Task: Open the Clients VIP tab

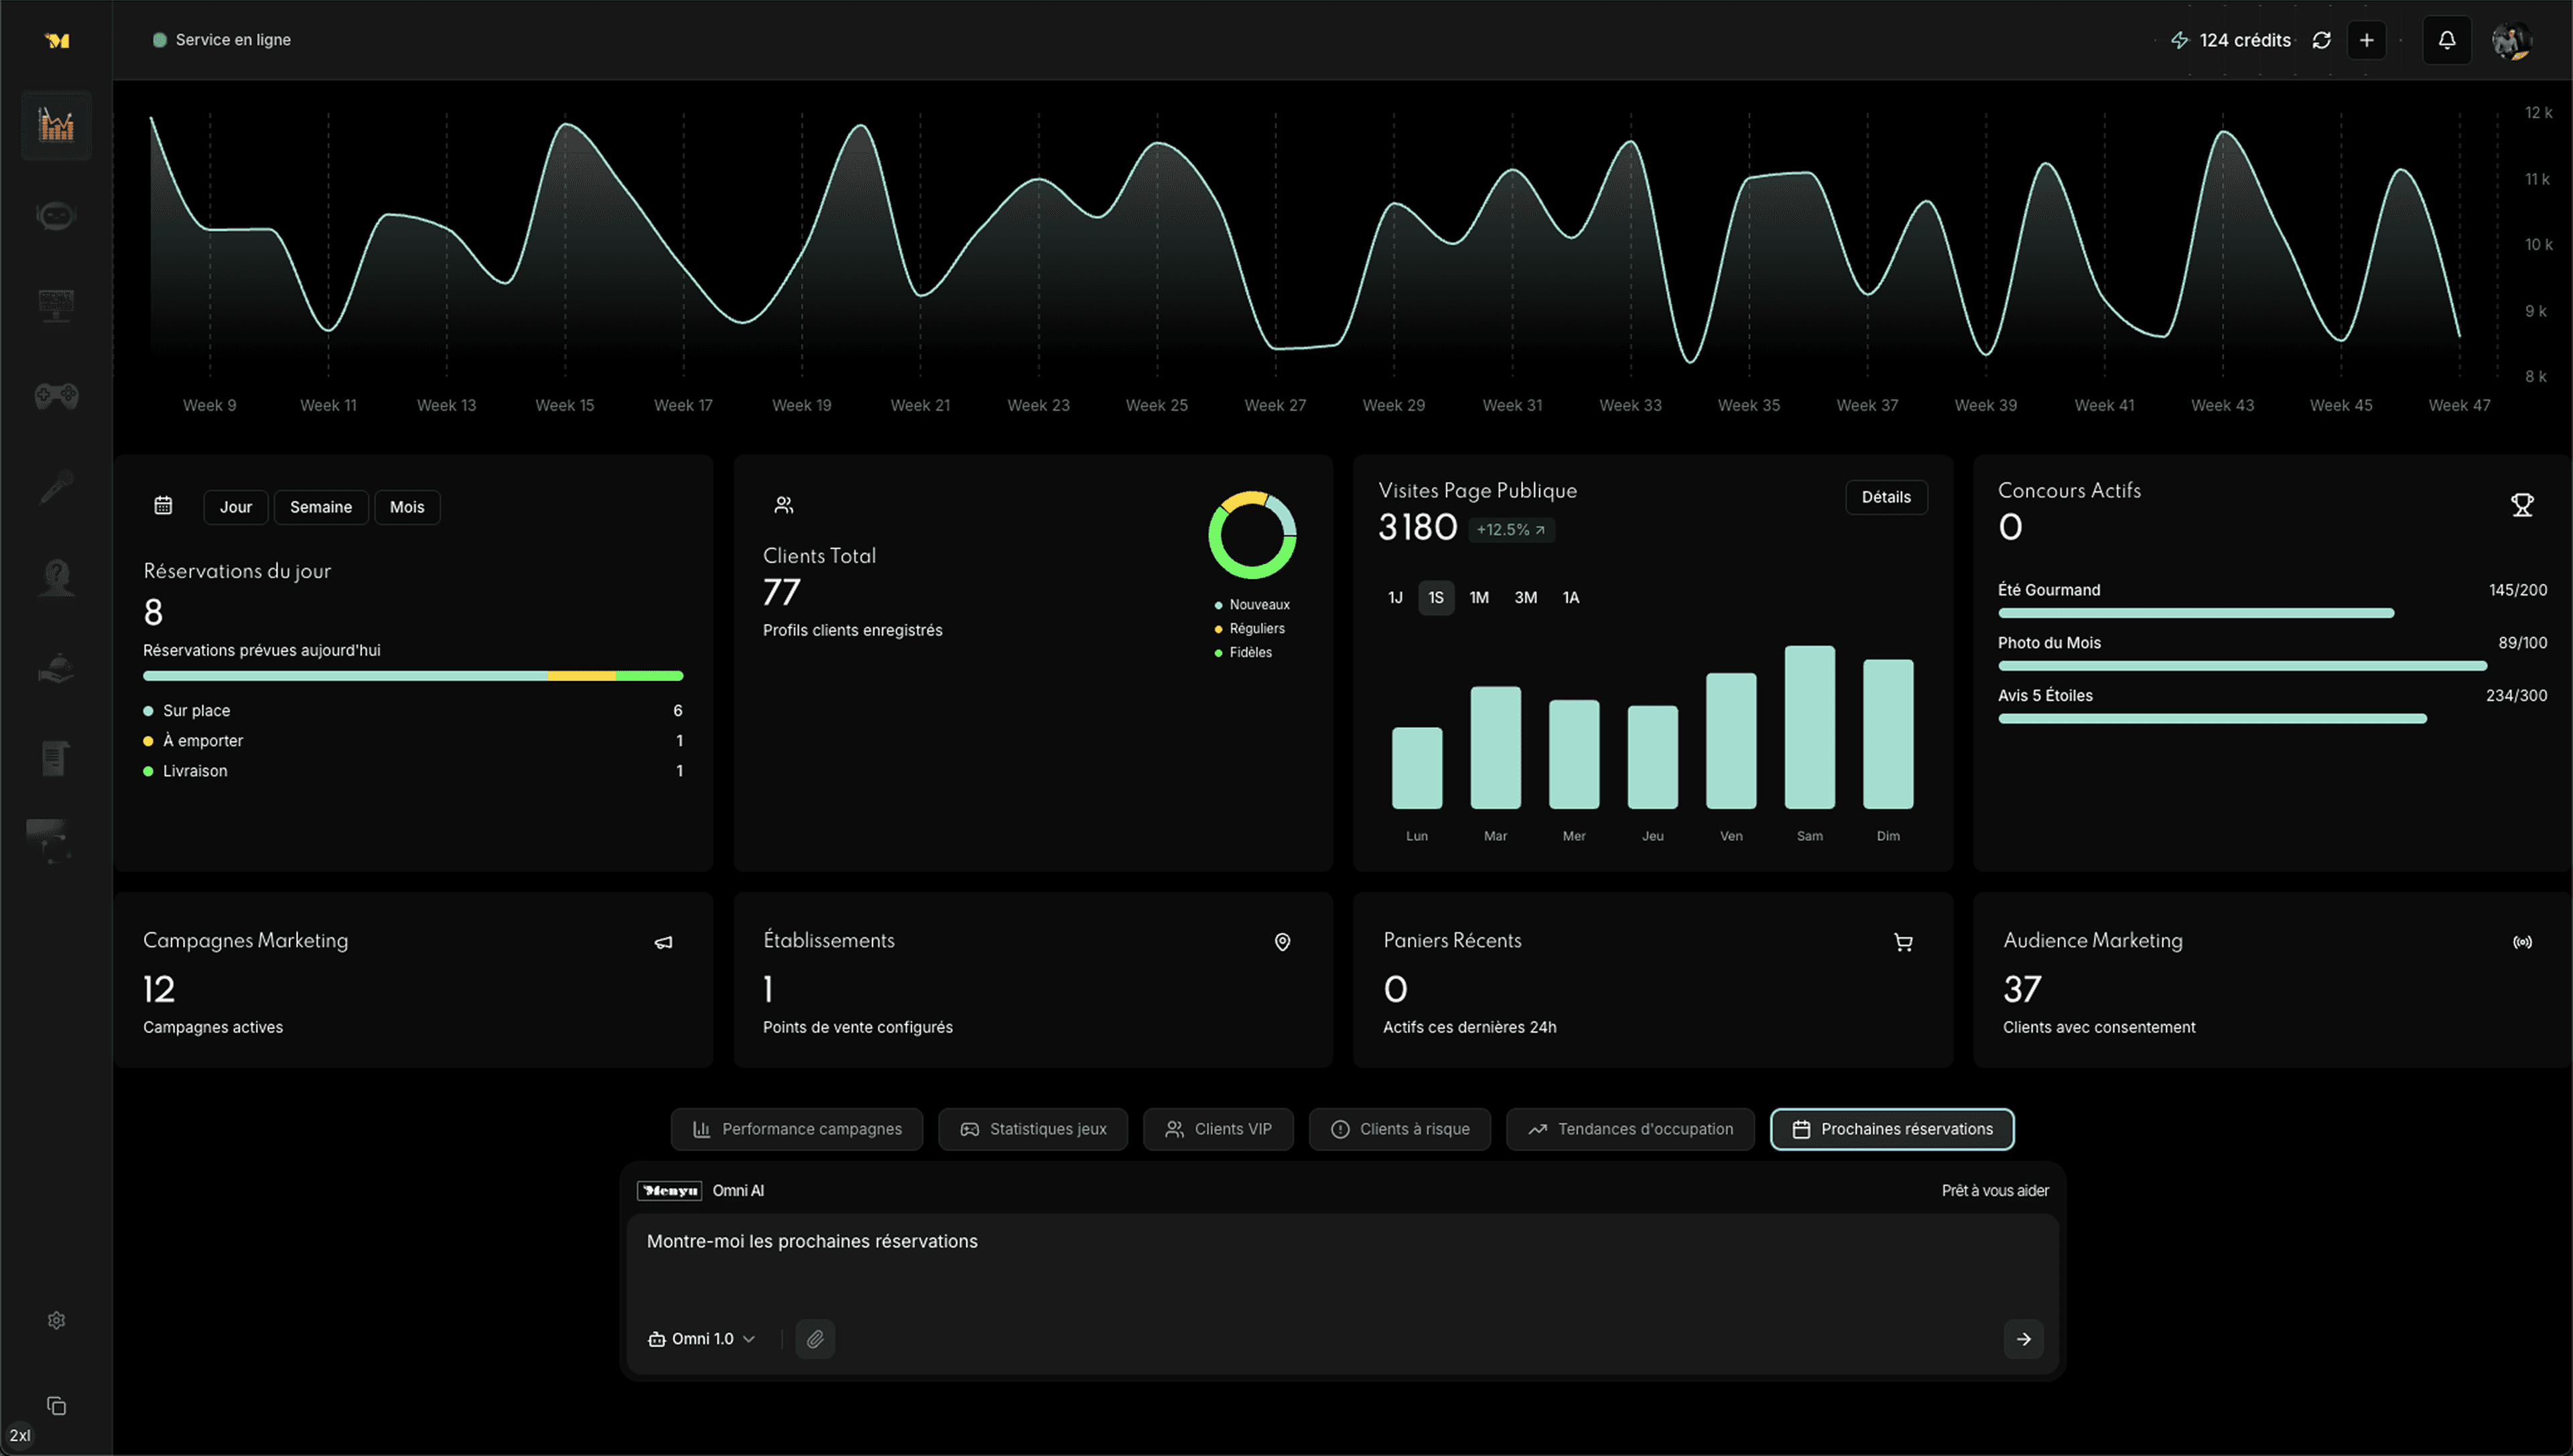Action: tap(1218, 1129)
